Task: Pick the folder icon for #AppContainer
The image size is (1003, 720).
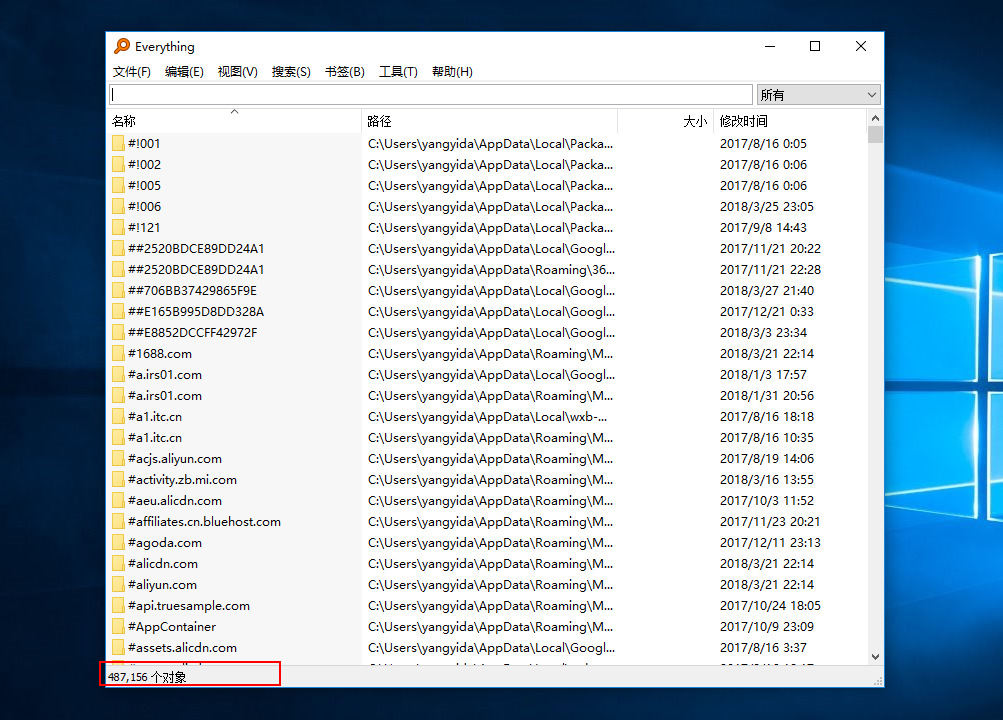Action: pos(118,627)
